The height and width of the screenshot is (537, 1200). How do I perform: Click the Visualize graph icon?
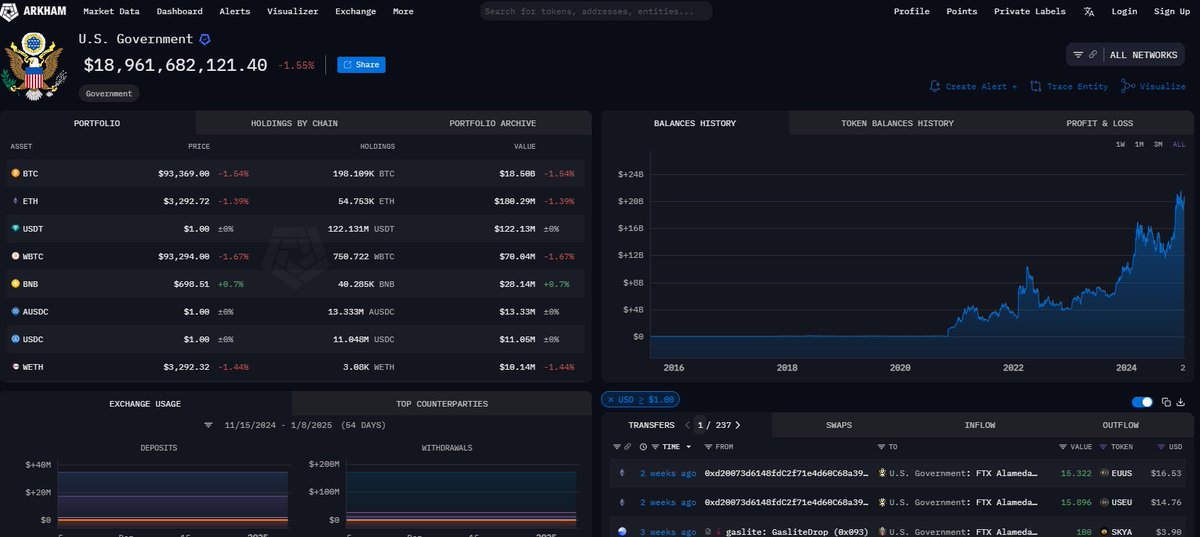click(x=1128, y=87)
